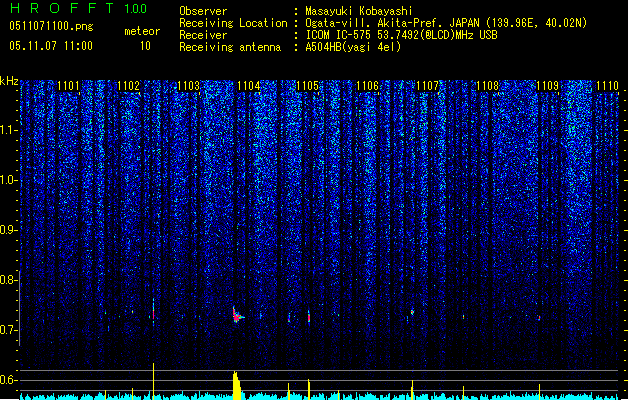This screenshot has width=629, height=400.
Task: Click the 1103 time marker
Action: point(189,86)
